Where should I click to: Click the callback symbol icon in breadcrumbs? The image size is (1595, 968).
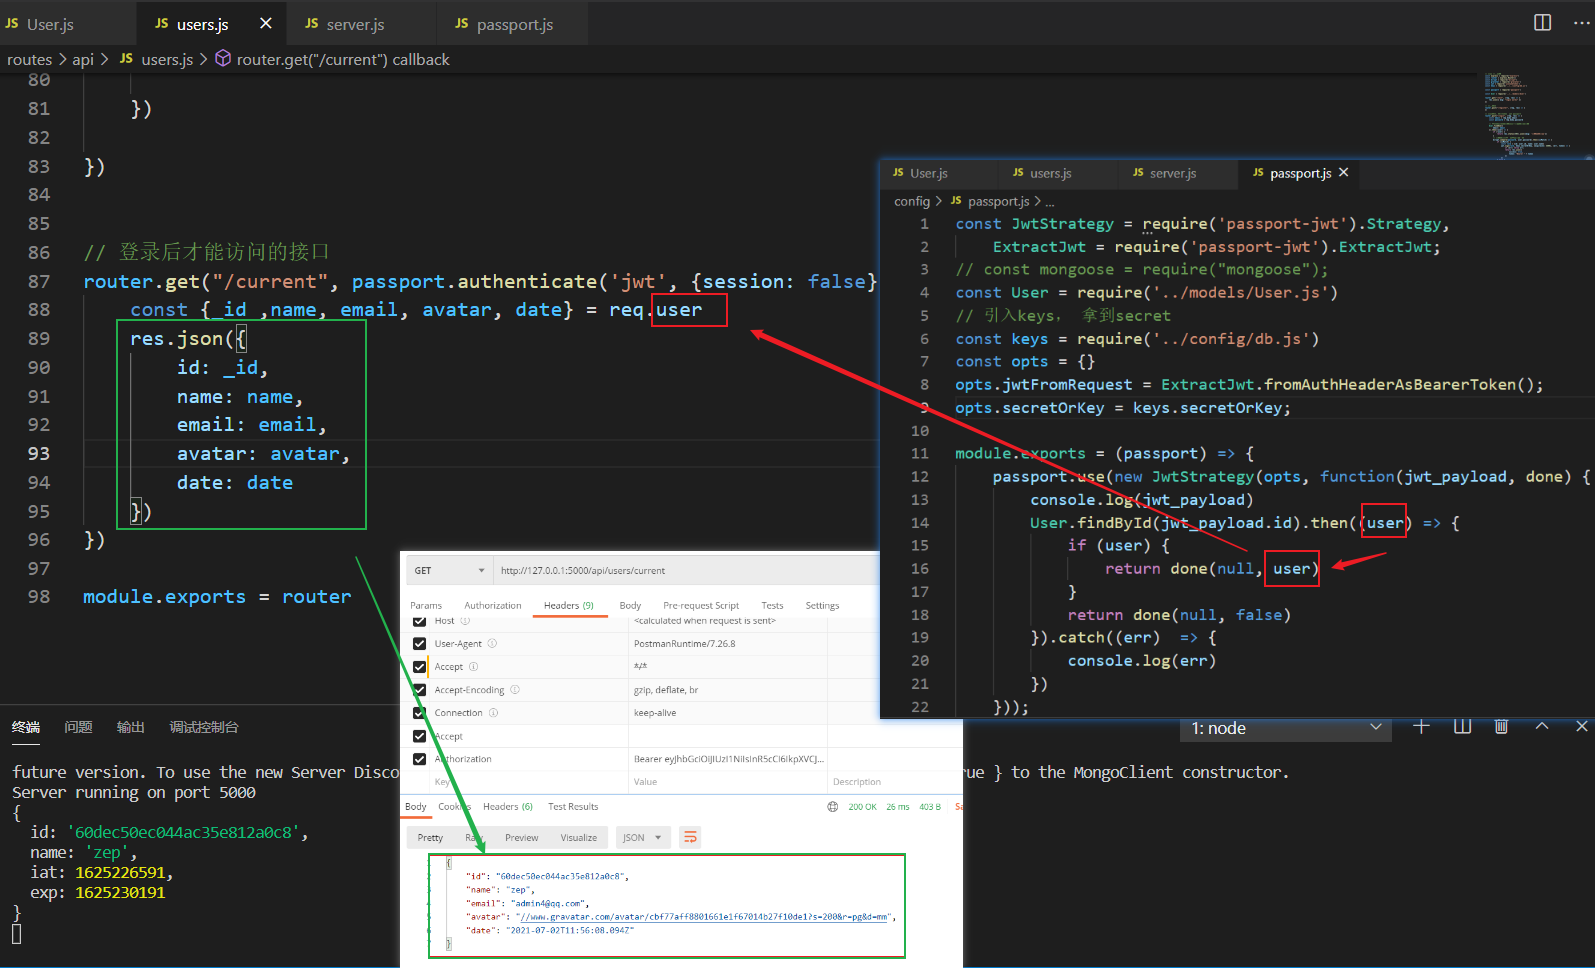[x=223, y=59]
